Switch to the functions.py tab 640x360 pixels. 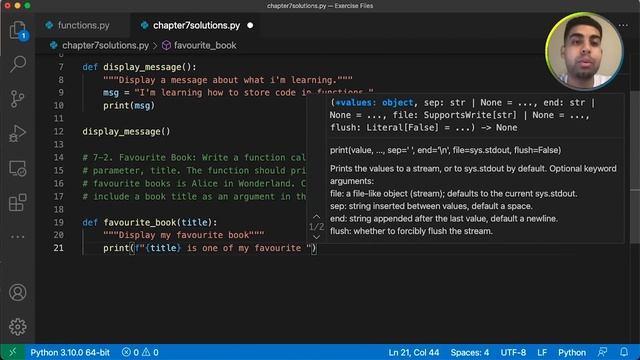(83, 25)
